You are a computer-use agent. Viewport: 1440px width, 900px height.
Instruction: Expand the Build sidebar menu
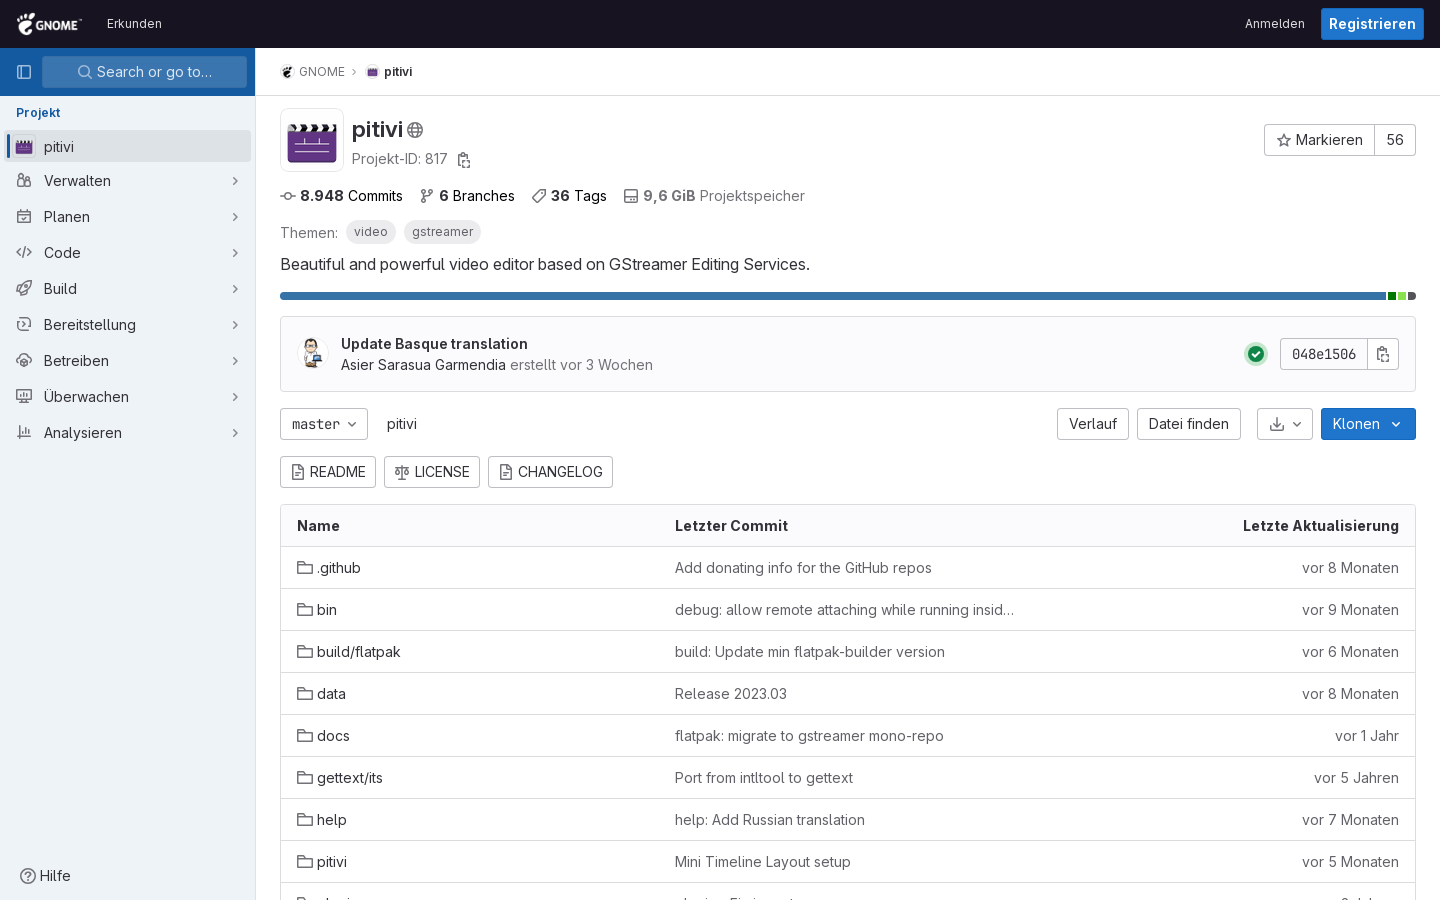[128, 289]
